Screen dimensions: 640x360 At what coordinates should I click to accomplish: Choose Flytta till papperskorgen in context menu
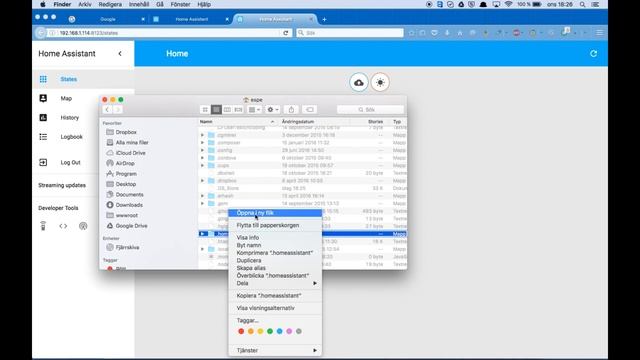275,225
